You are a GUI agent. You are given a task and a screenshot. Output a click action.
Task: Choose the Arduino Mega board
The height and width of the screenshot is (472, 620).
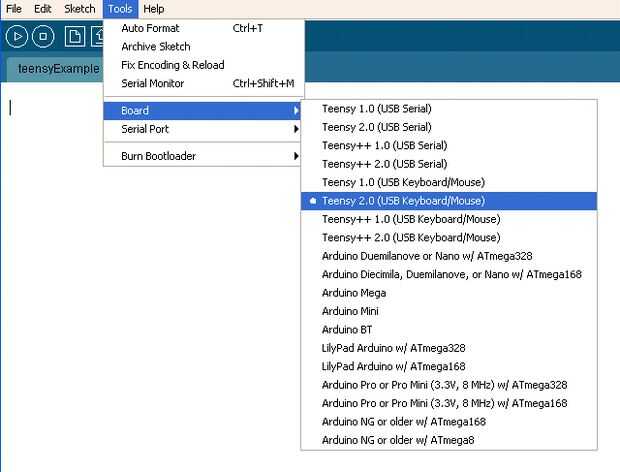point(449,293)
